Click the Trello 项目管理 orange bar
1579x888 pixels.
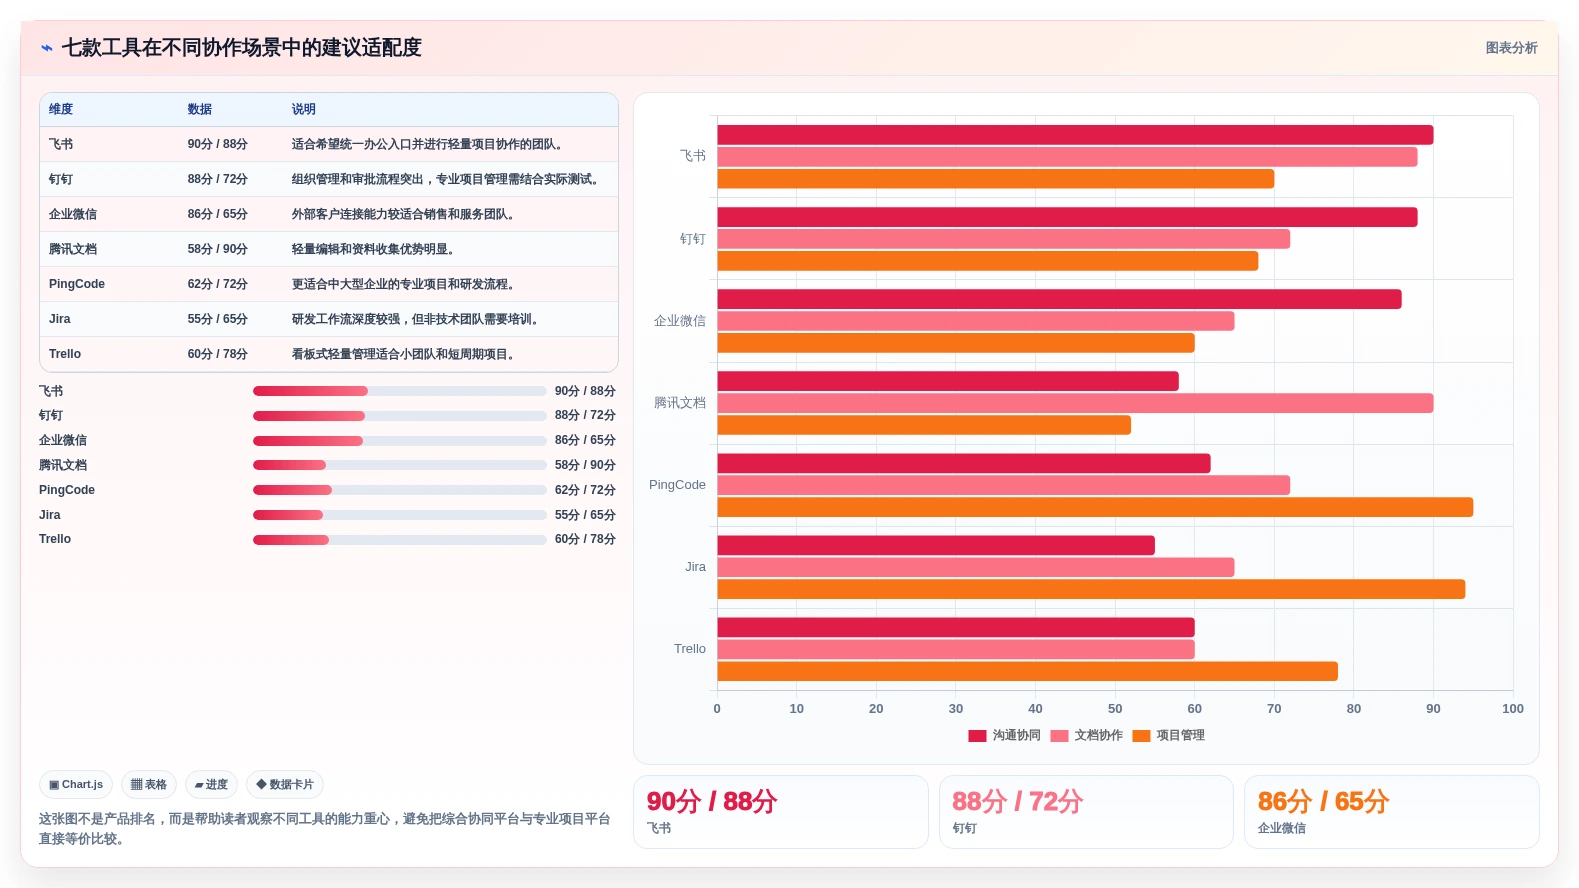[1027, 671]
